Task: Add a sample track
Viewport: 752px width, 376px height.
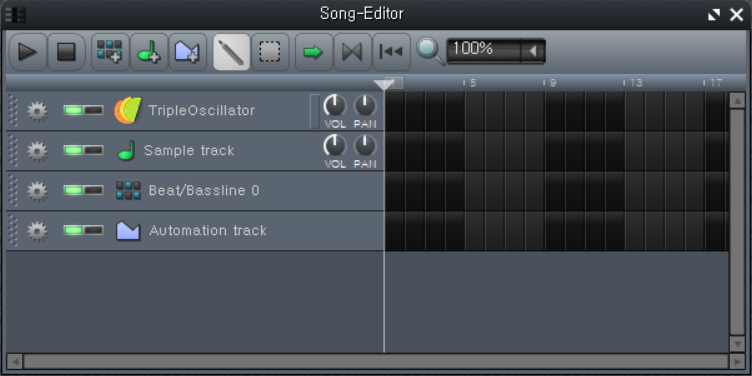Action: pyautogui.click(x=149, y=52)
